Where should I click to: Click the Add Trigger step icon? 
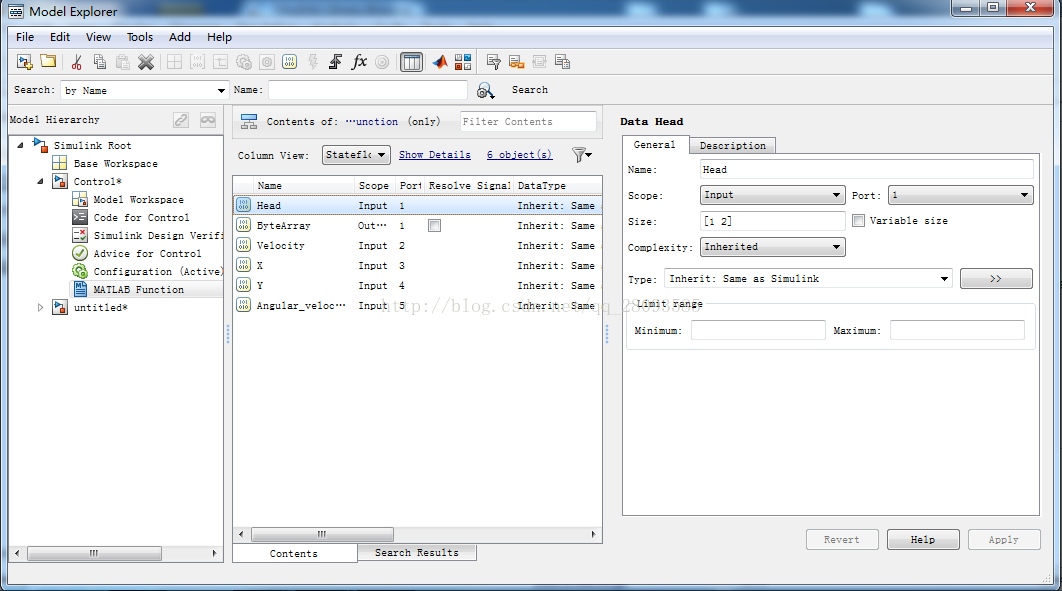point(335,62)
